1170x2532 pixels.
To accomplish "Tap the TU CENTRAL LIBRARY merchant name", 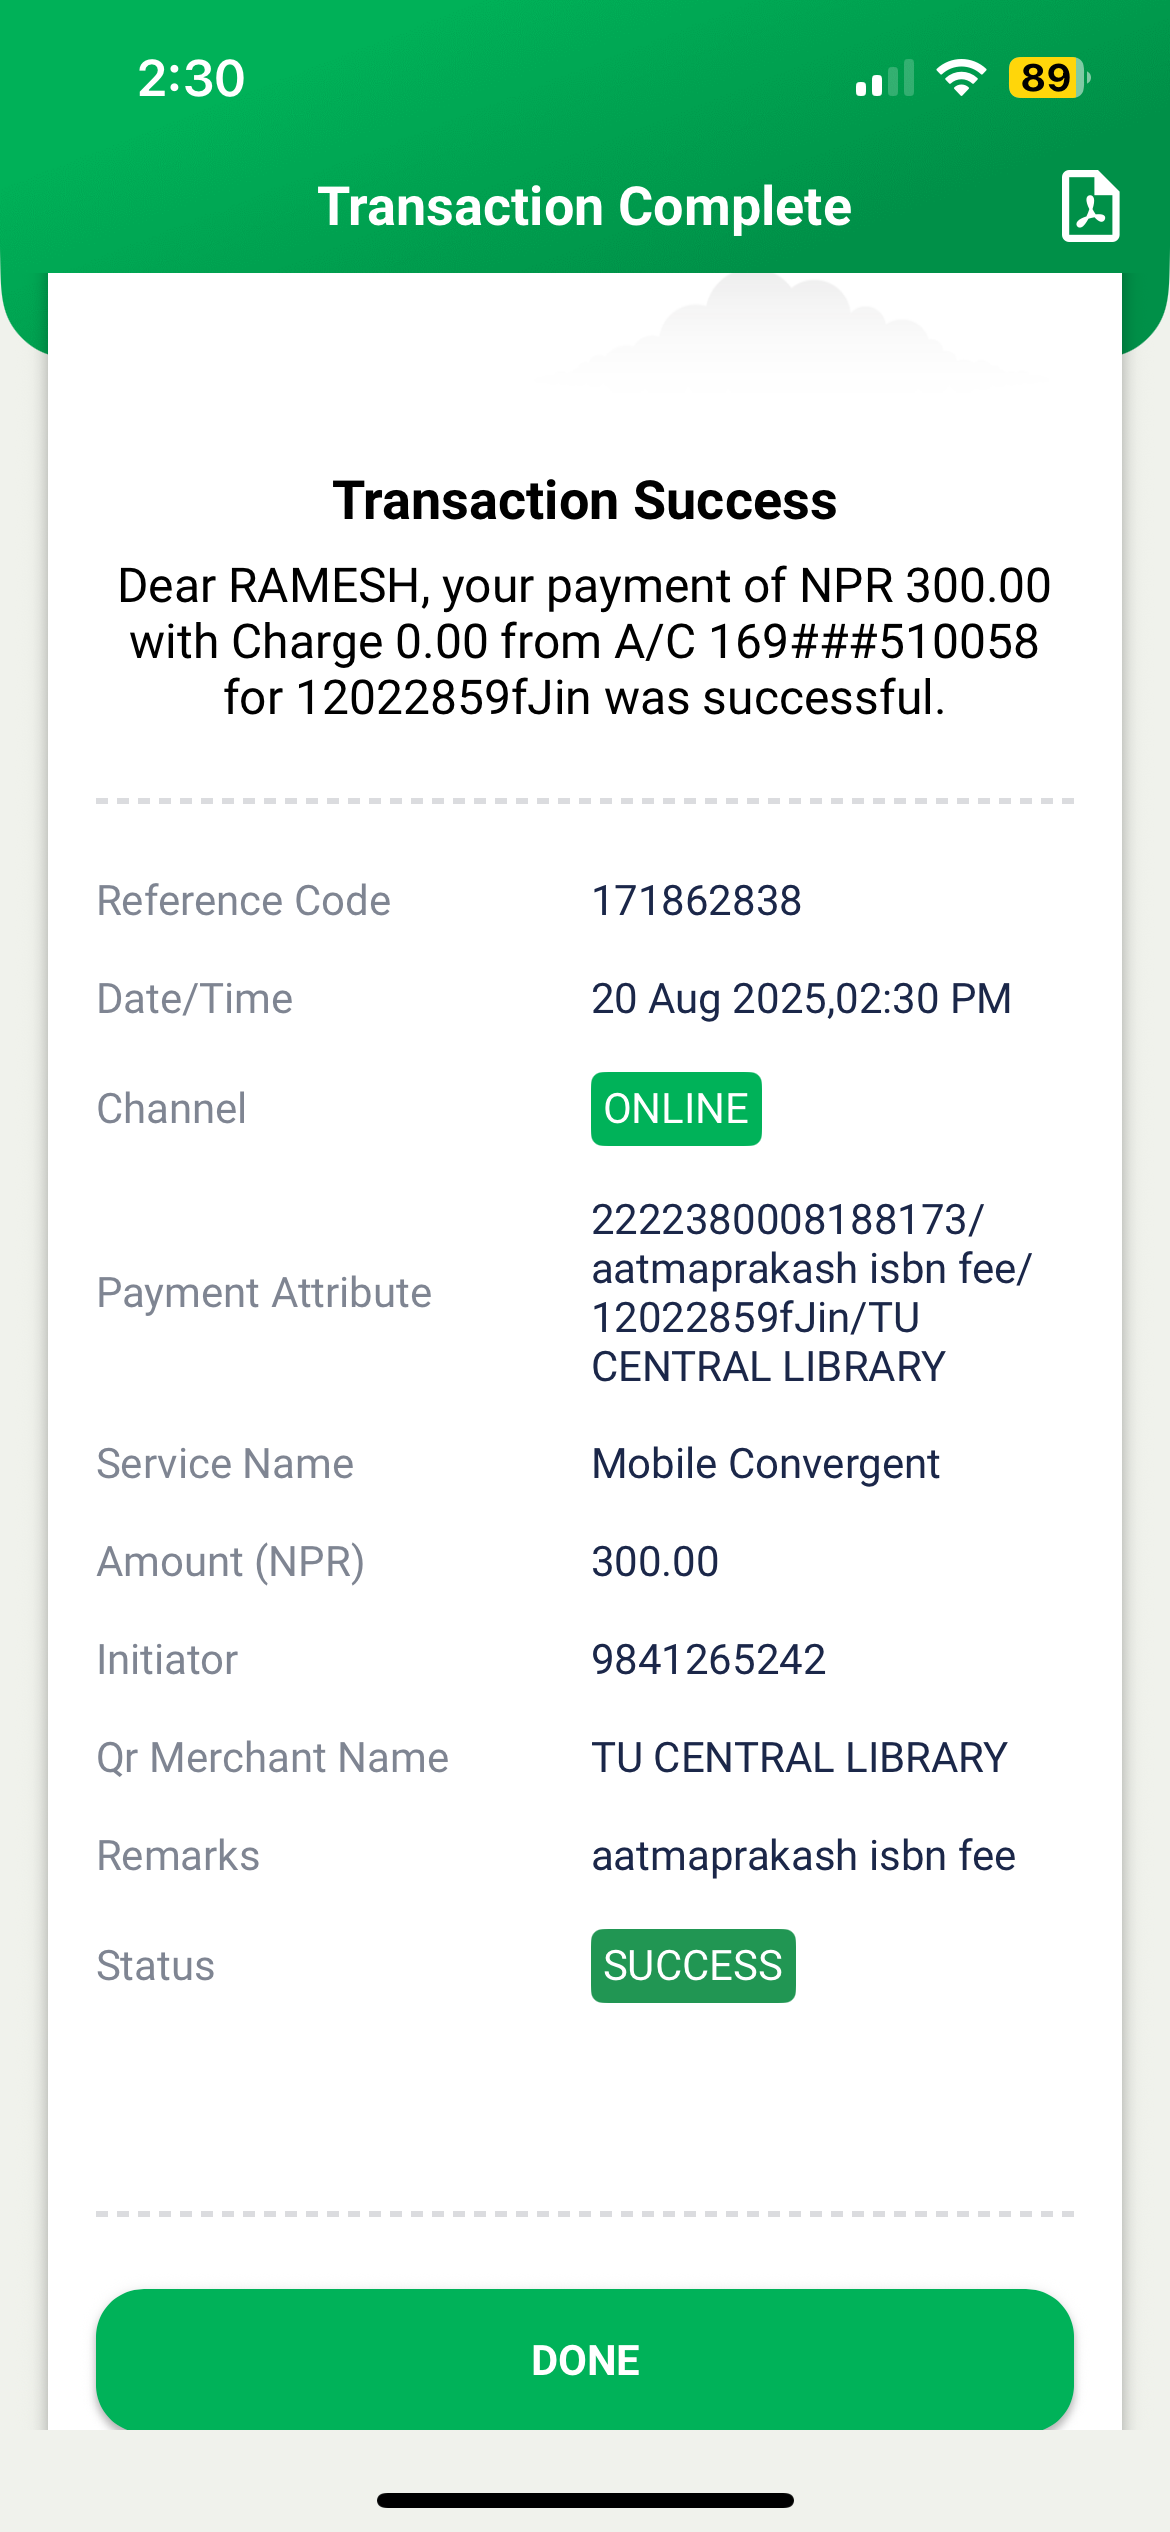I will click(x=799, y=1758).
